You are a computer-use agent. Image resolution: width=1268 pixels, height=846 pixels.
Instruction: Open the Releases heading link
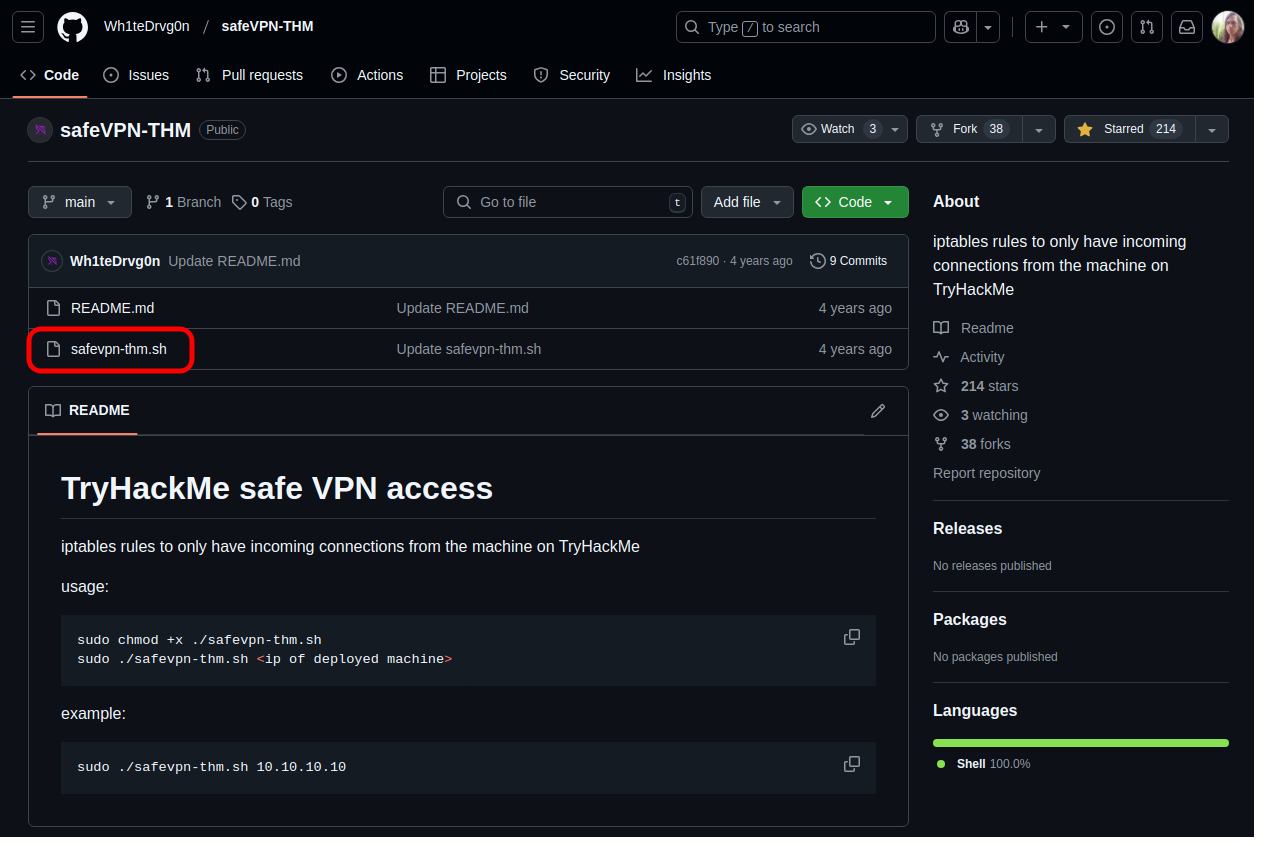(967, 528)
